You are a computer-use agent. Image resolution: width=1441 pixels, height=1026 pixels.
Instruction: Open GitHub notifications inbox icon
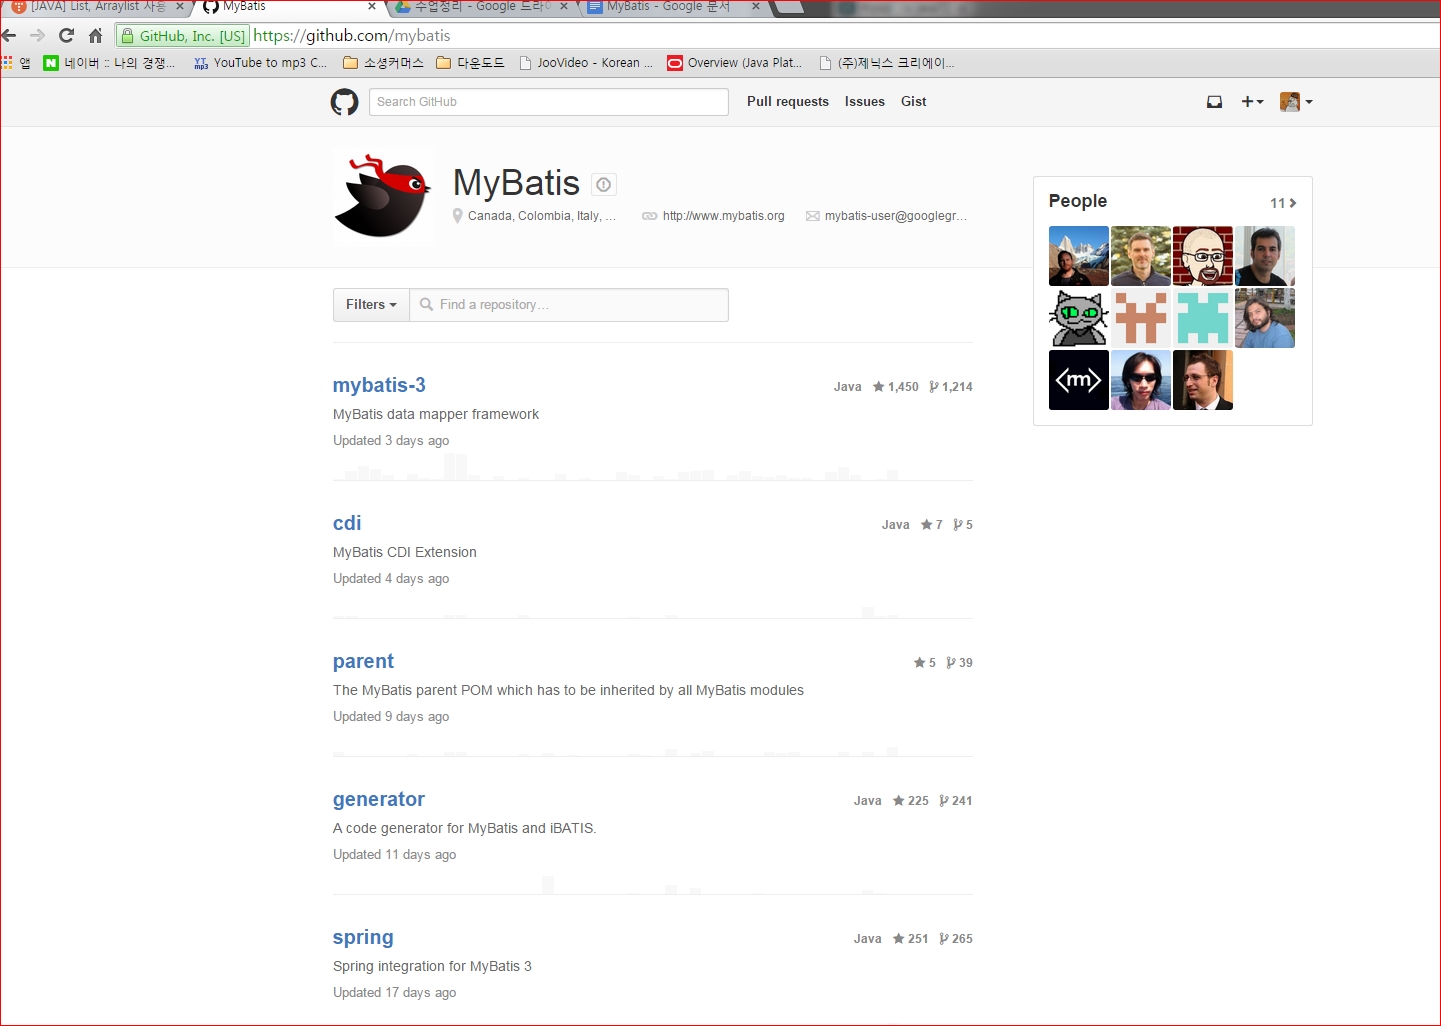coord(1214,102)
